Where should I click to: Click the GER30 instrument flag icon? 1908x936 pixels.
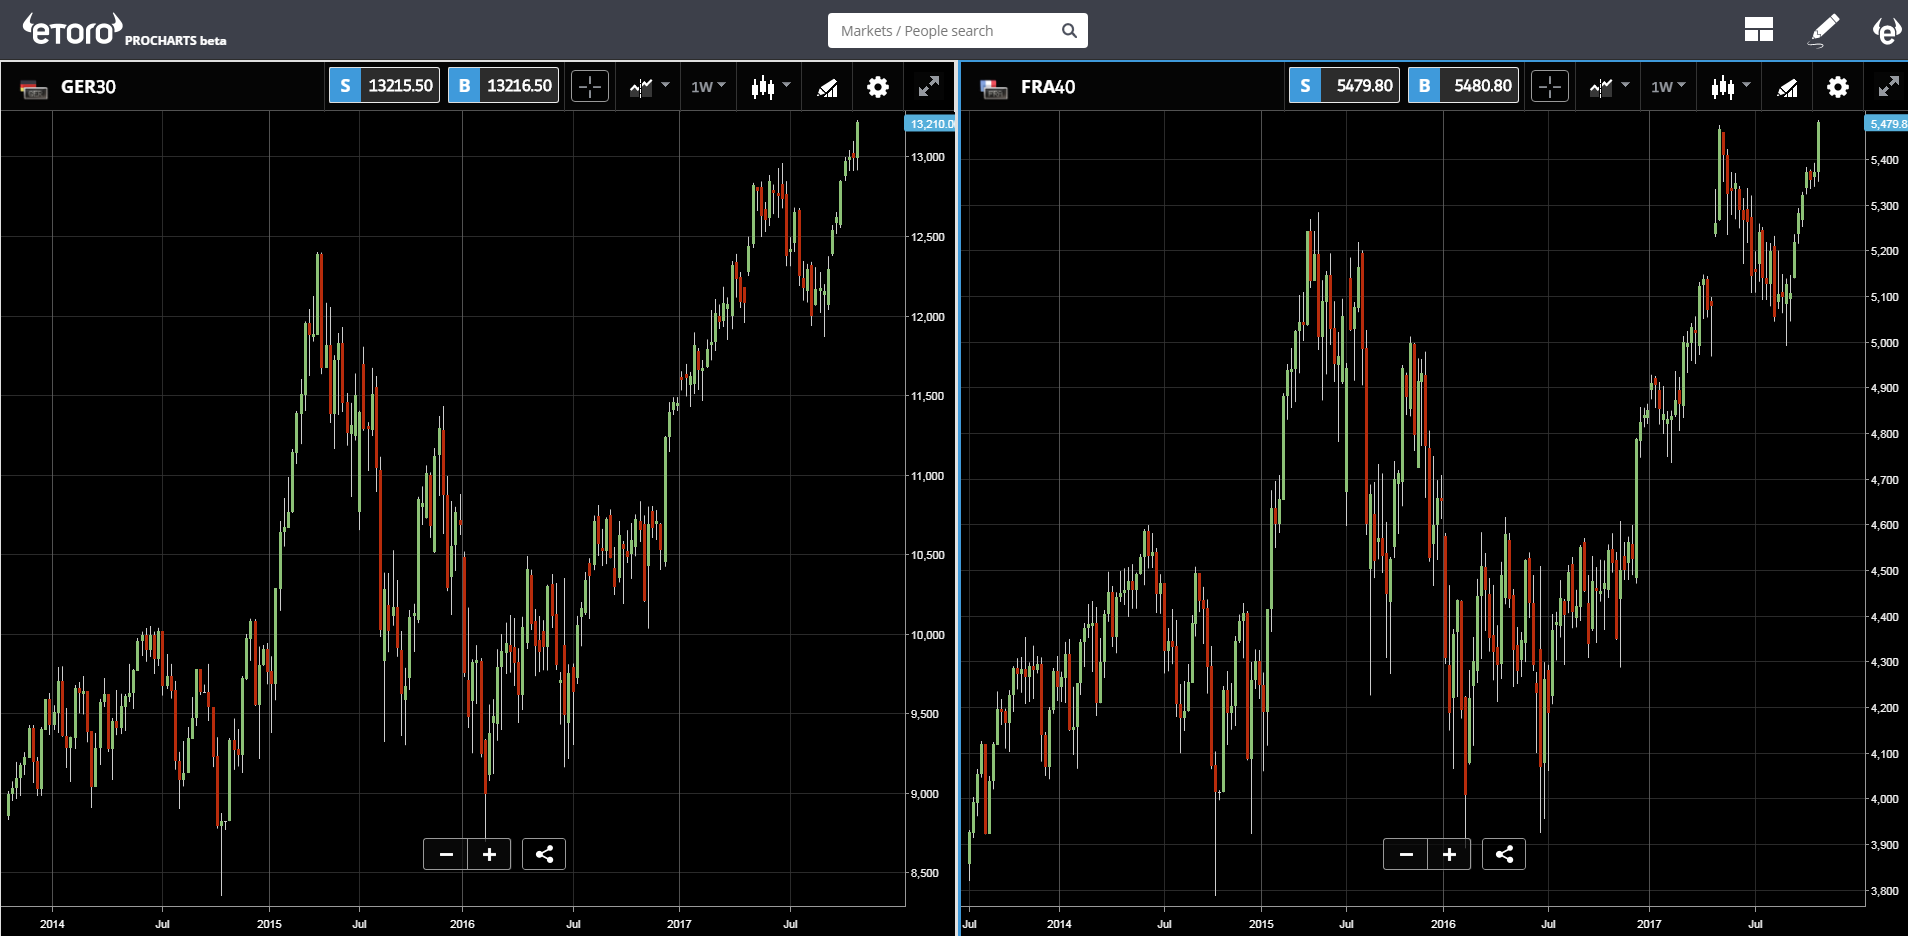(x=34, y=88)
